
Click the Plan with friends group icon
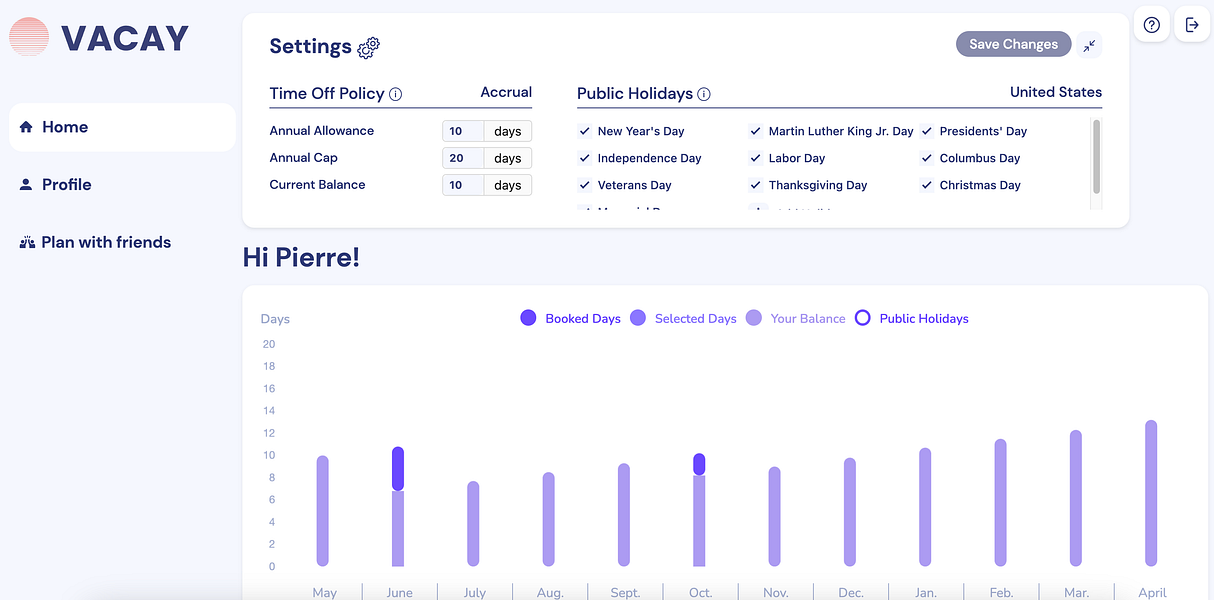[x=27, y=242]
